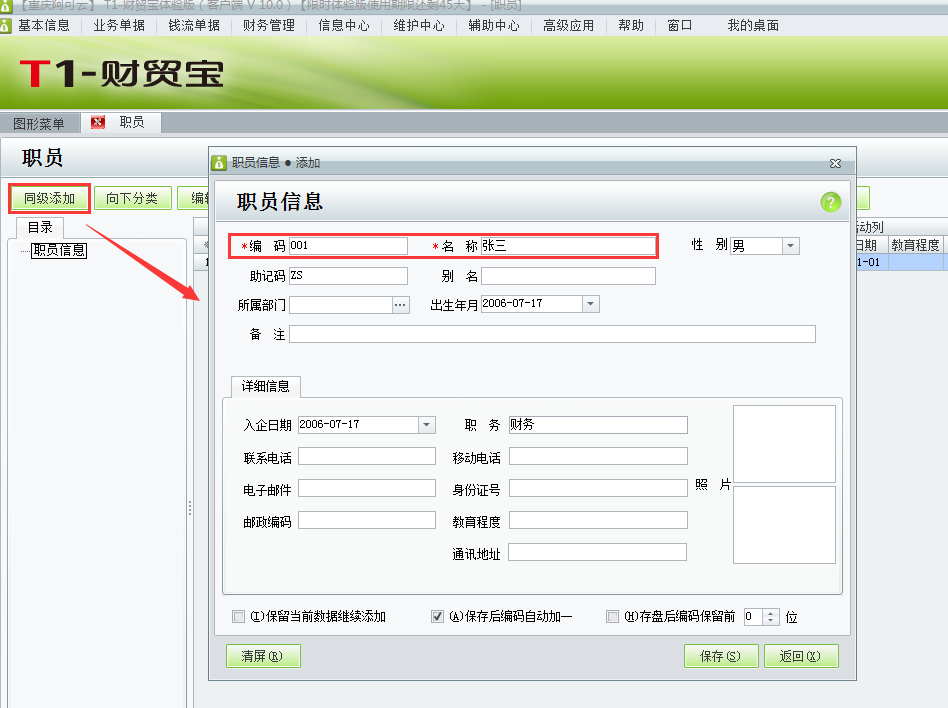Click 保存 button

coord(721,656)
